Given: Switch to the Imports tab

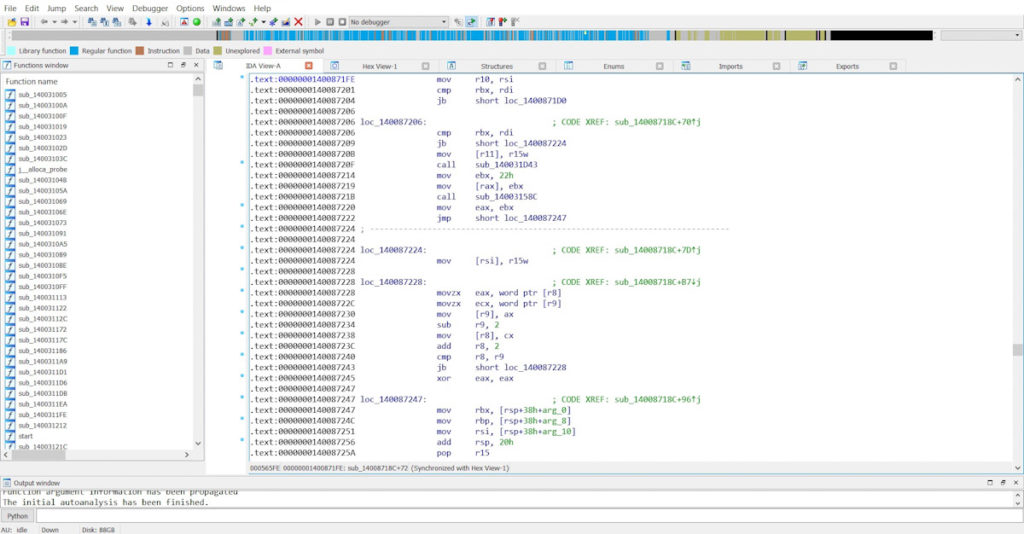Looking at the screenshot, I should tap(730, 66).
